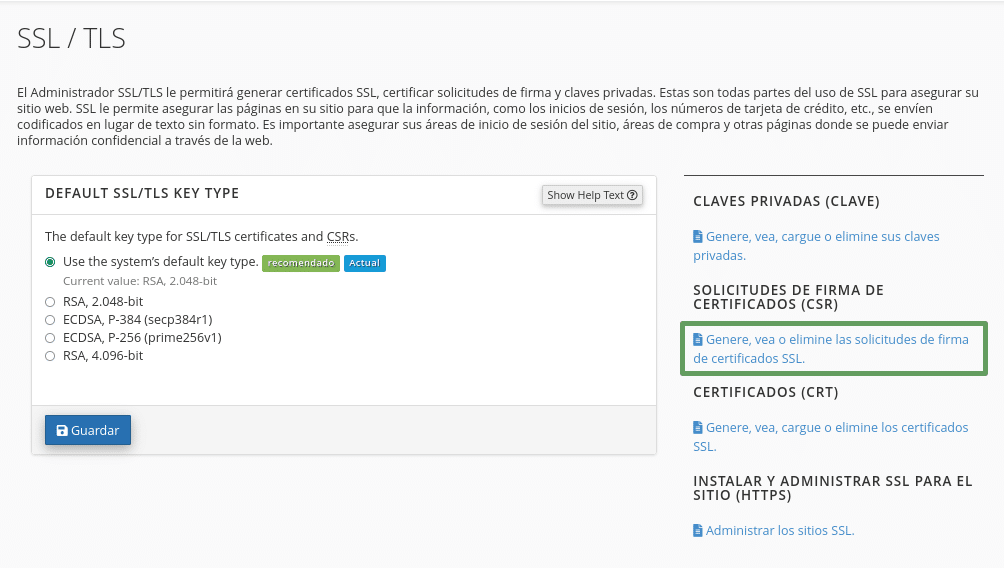Open the claves privadas management link
The height and width of the screenshot is (568, 1004).
[816, 246]
